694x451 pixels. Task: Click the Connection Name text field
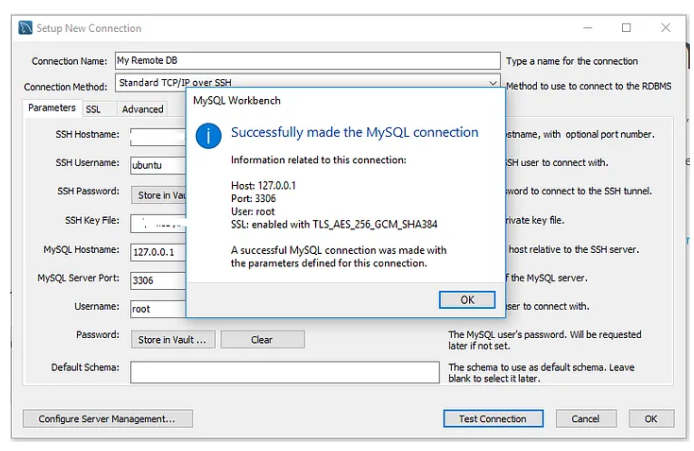coord(307,61)
